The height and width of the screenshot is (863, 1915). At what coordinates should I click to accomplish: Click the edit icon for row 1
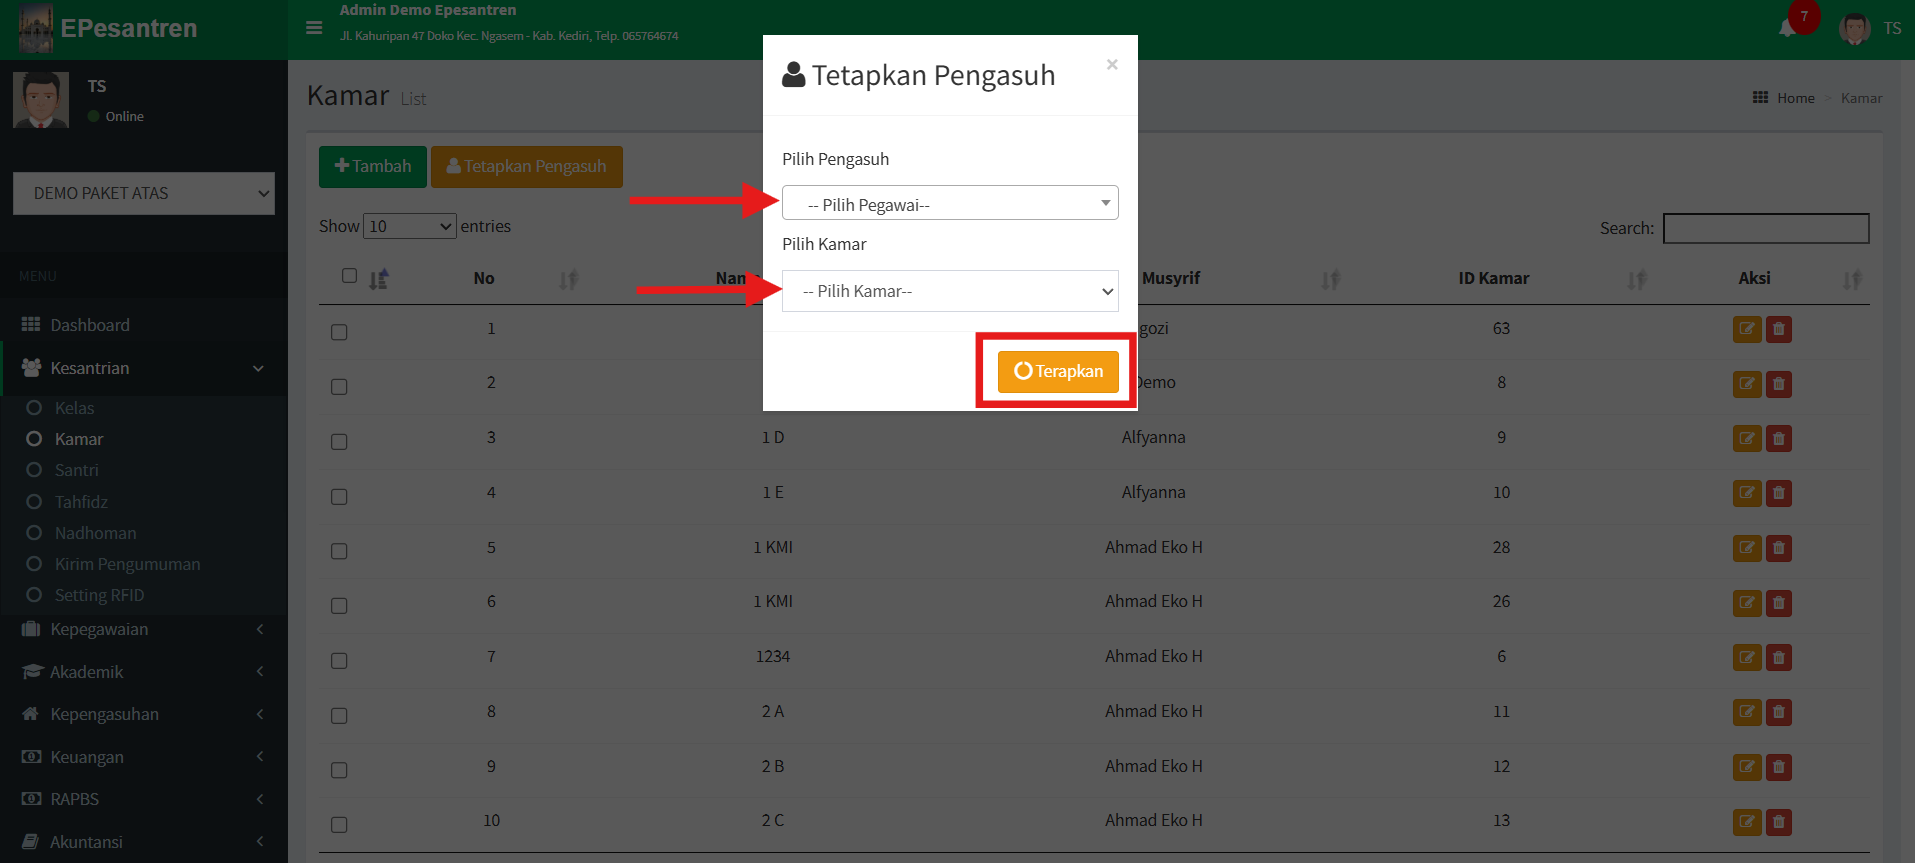(x=1746, y=329)
